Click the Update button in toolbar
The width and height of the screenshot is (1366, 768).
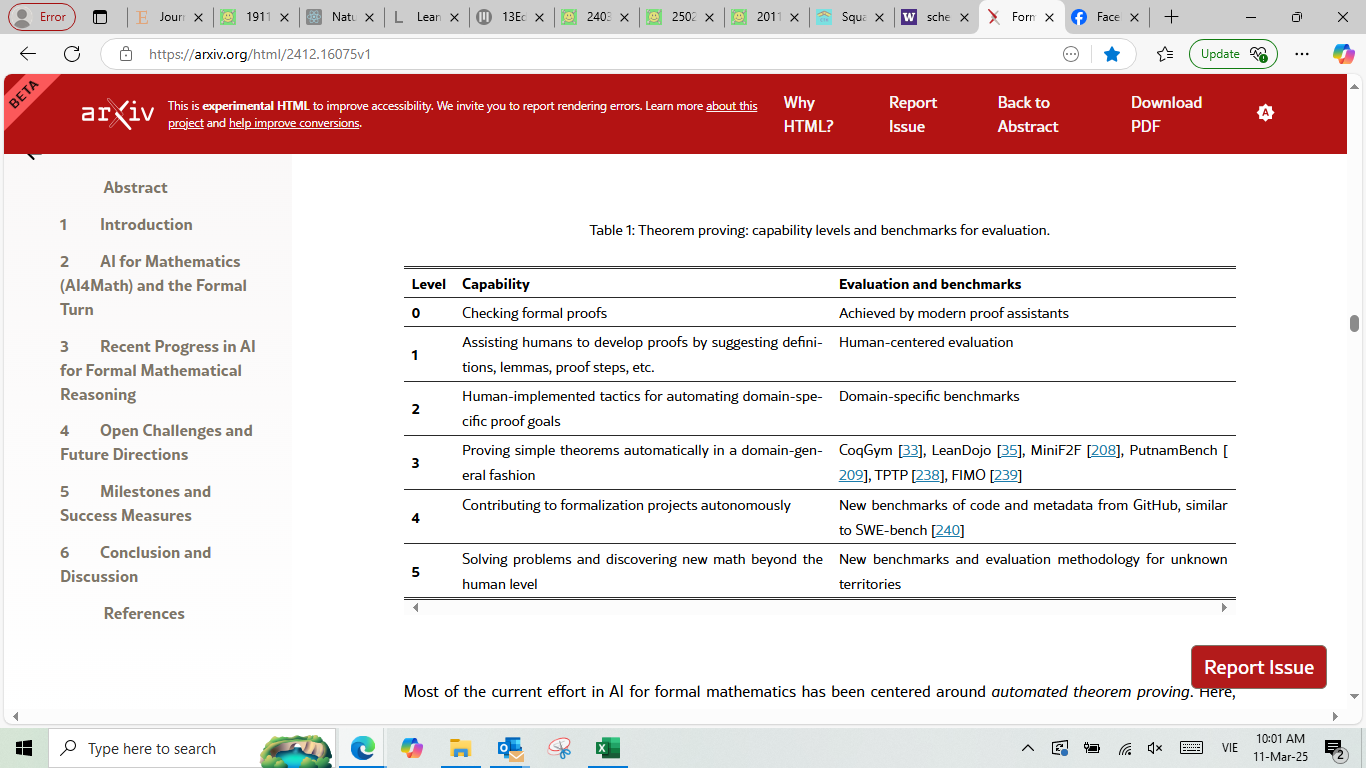[x=1233, y=54]
